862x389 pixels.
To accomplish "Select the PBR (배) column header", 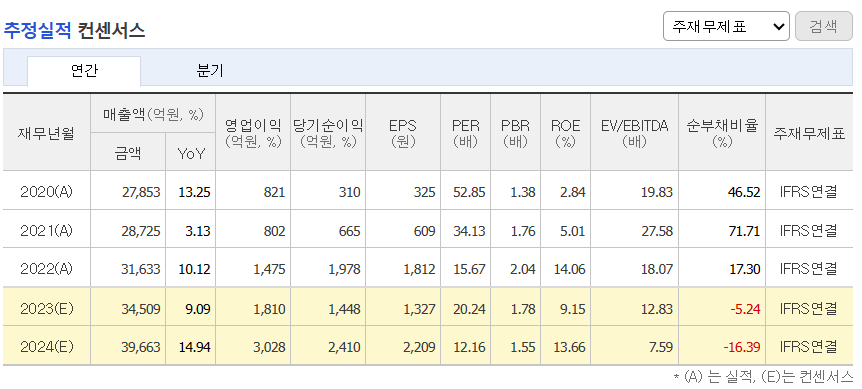I will click(x=516, y=133).
